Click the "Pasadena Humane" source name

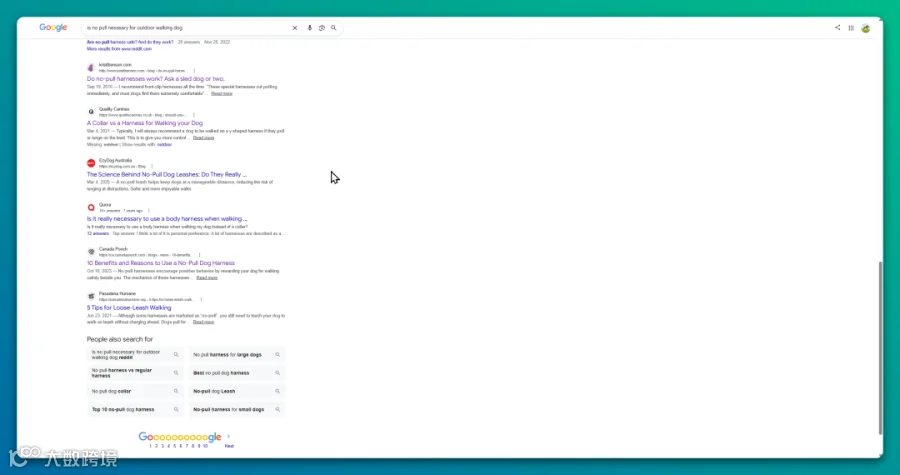[117, 294]
